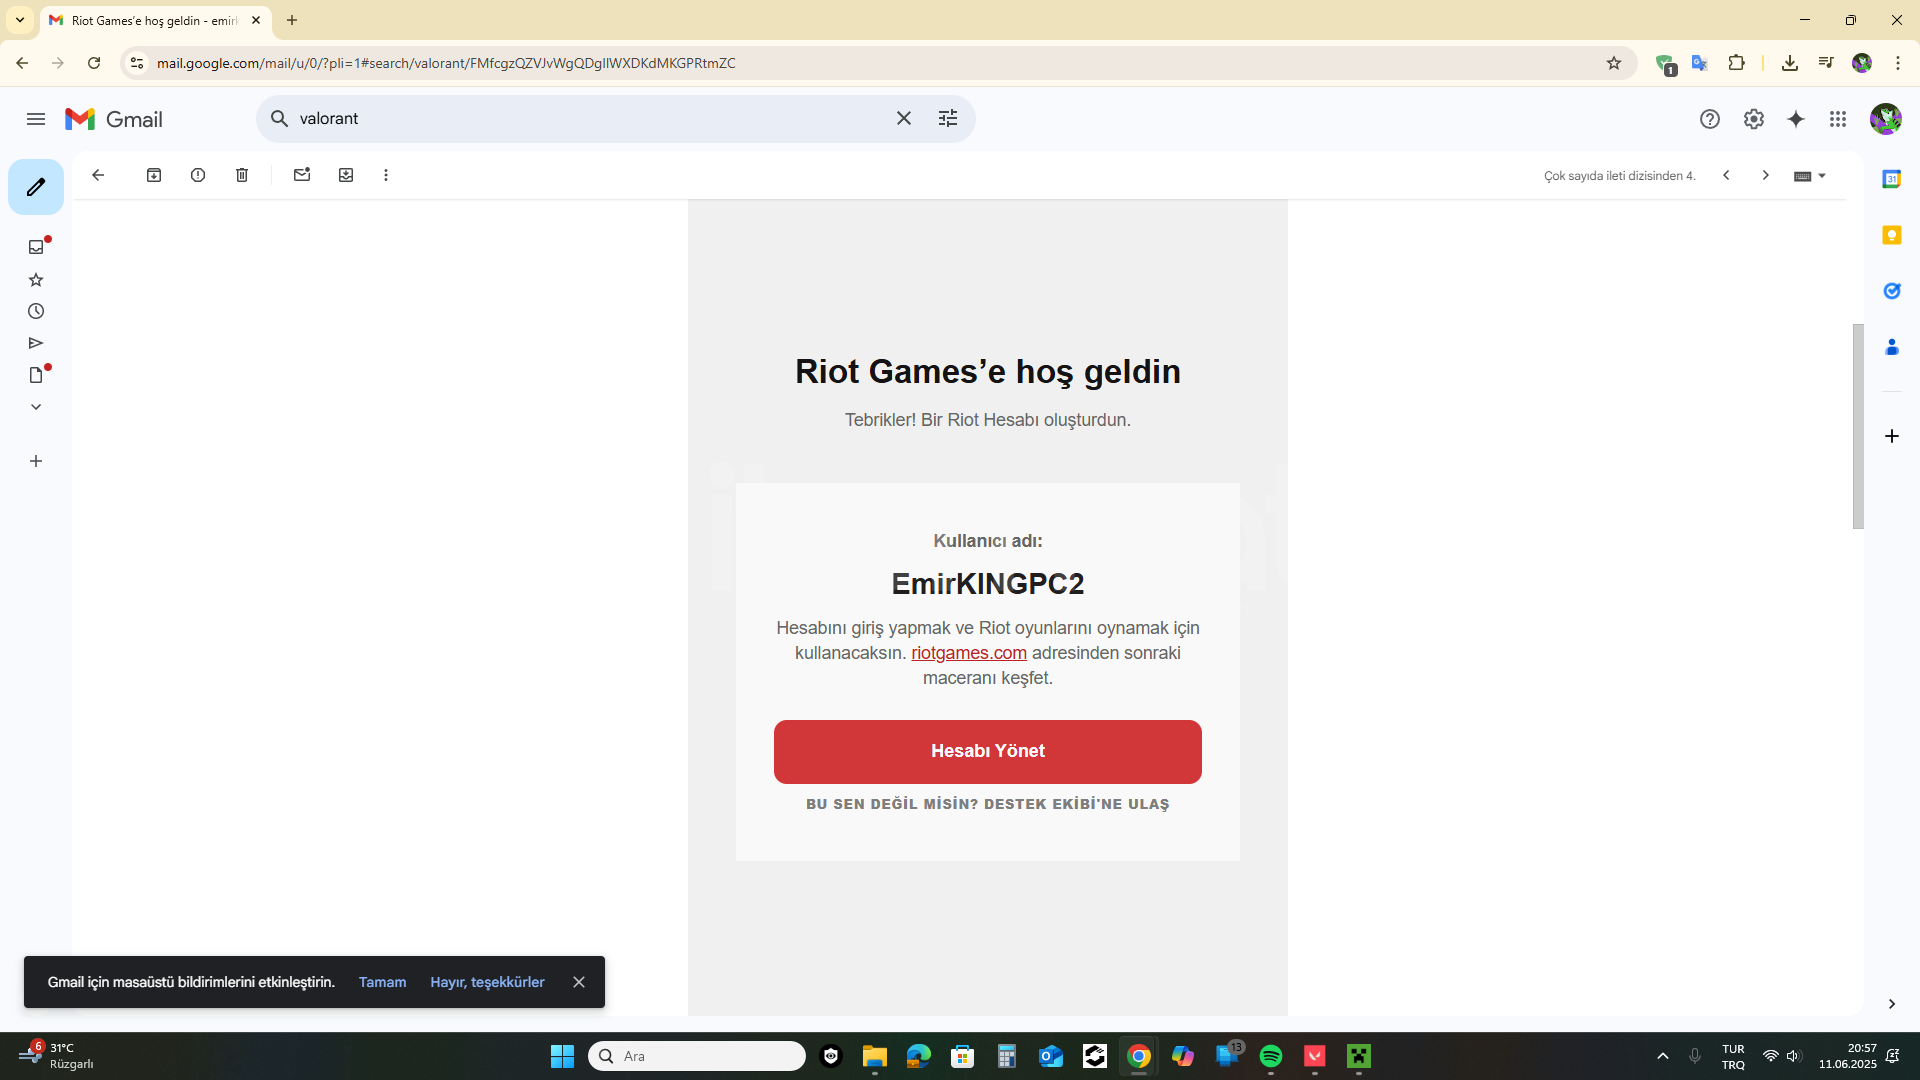1920x1080 pixels.
Task: Open Chrome three-dot menu
Action: pyautogui.click(x=1898, y=63)
